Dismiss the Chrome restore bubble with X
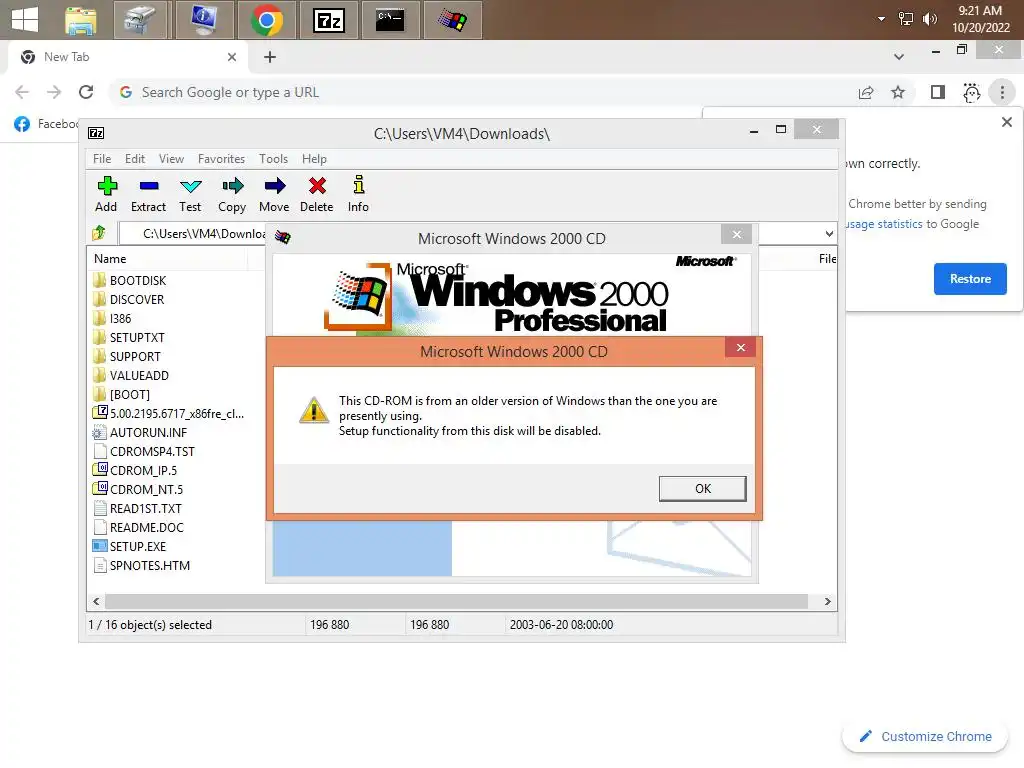Screen dimensions: 1024x768 pyautogui.click(x=1007, y=122)
